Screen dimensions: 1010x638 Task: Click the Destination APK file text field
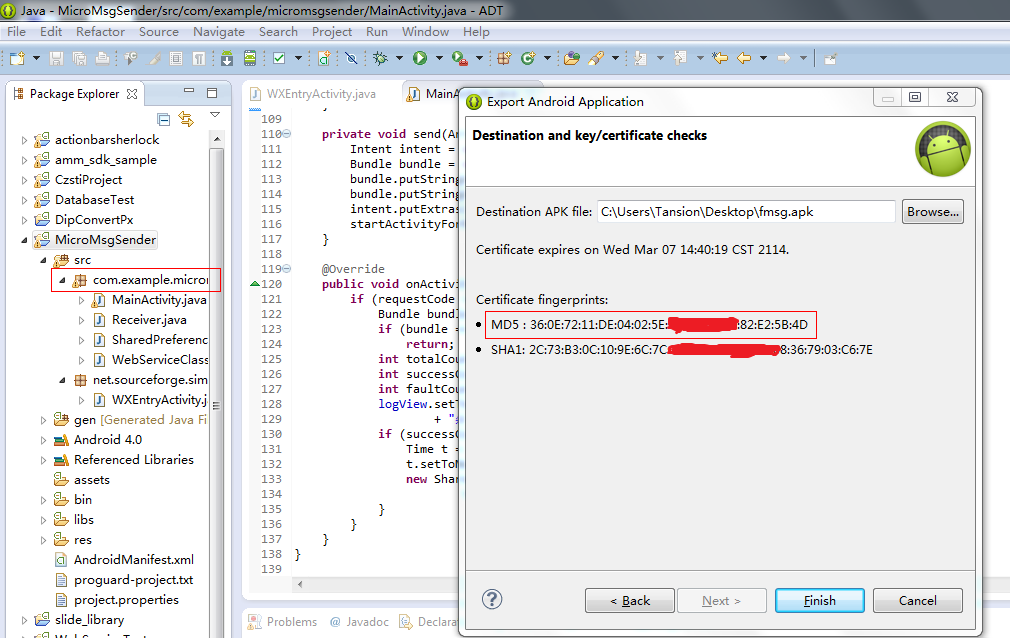tap(745, 211)
